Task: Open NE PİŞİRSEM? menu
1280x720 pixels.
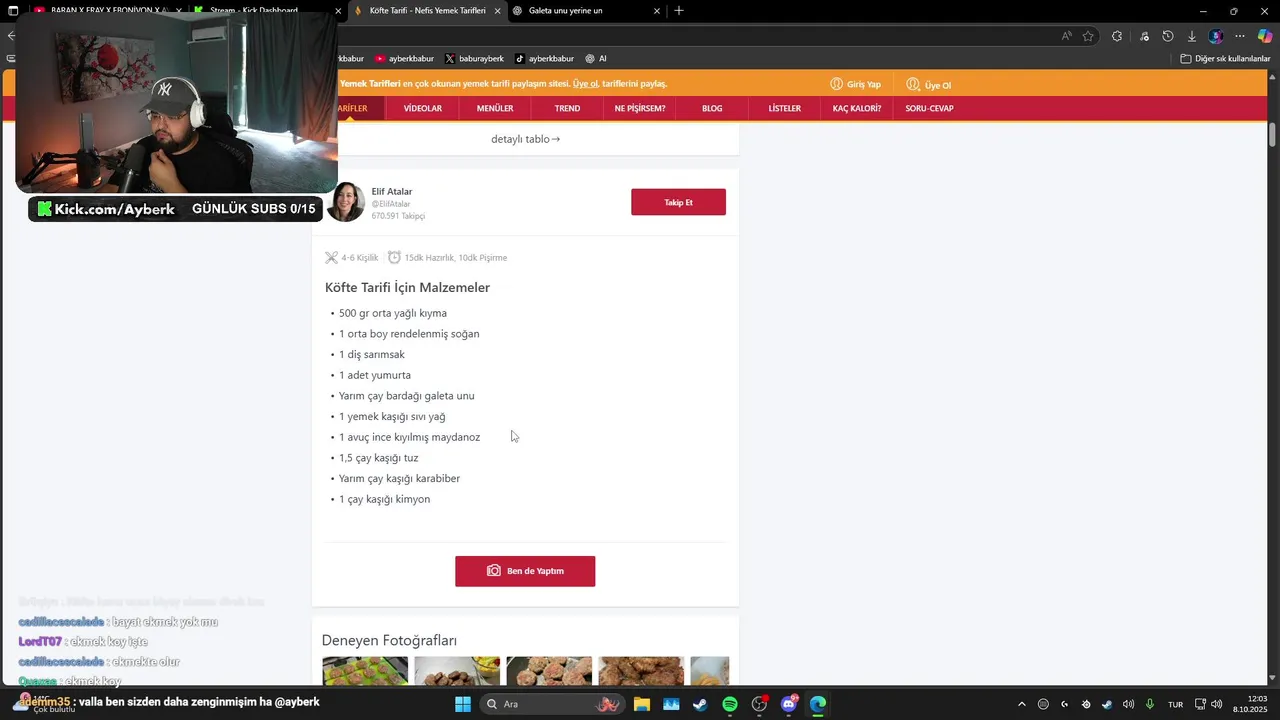Action: coord(640,108)
